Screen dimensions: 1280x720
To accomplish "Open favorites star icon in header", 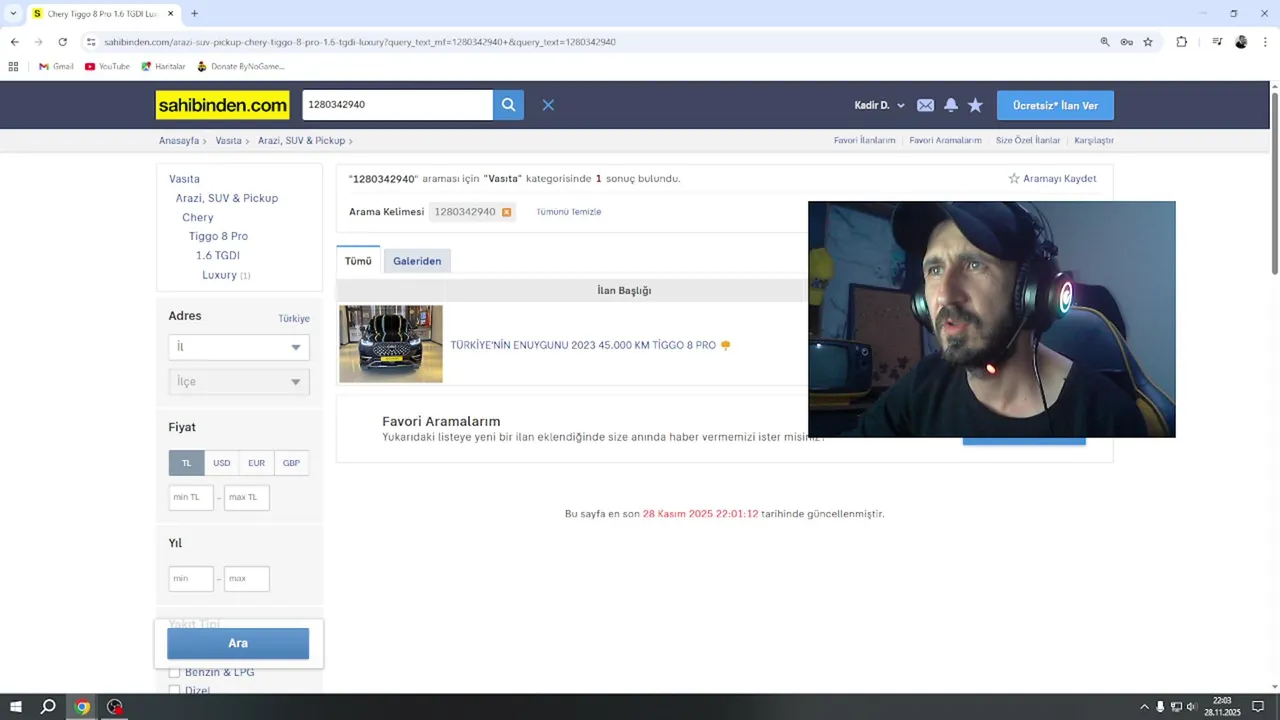I will coord(975,105).
